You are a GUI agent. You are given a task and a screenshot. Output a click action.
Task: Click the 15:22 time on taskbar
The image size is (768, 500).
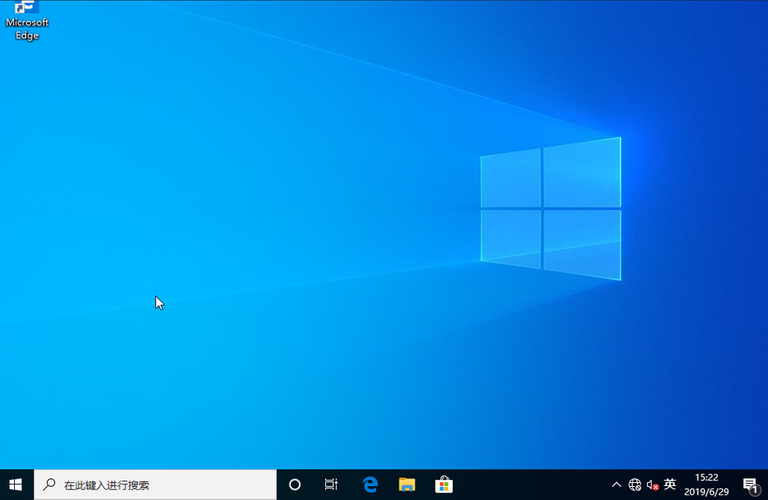click(706, 478)
